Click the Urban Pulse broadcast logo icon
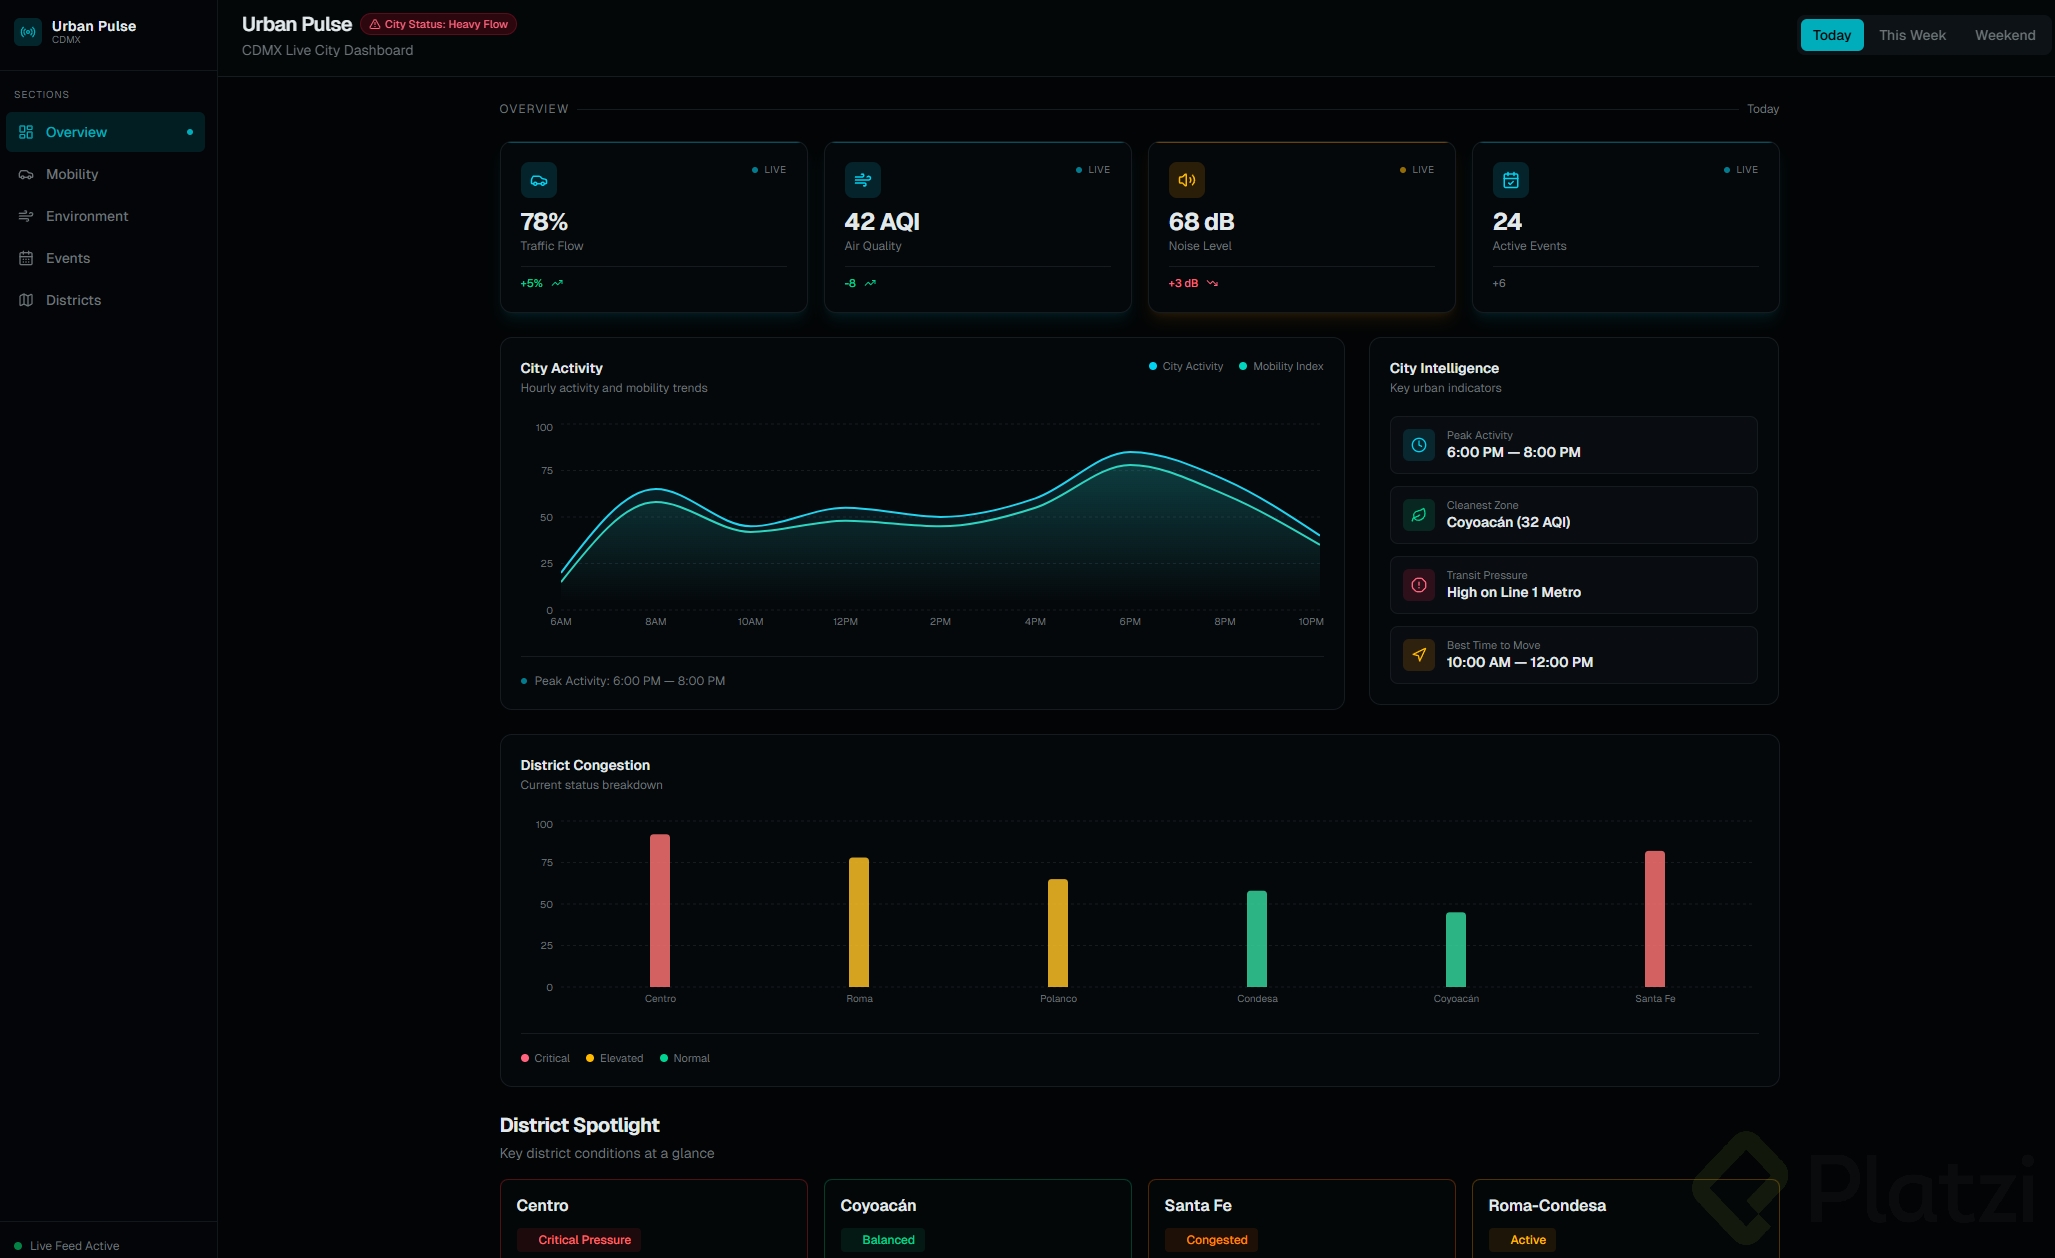Screen dimensions: 2055x1258 28,32
